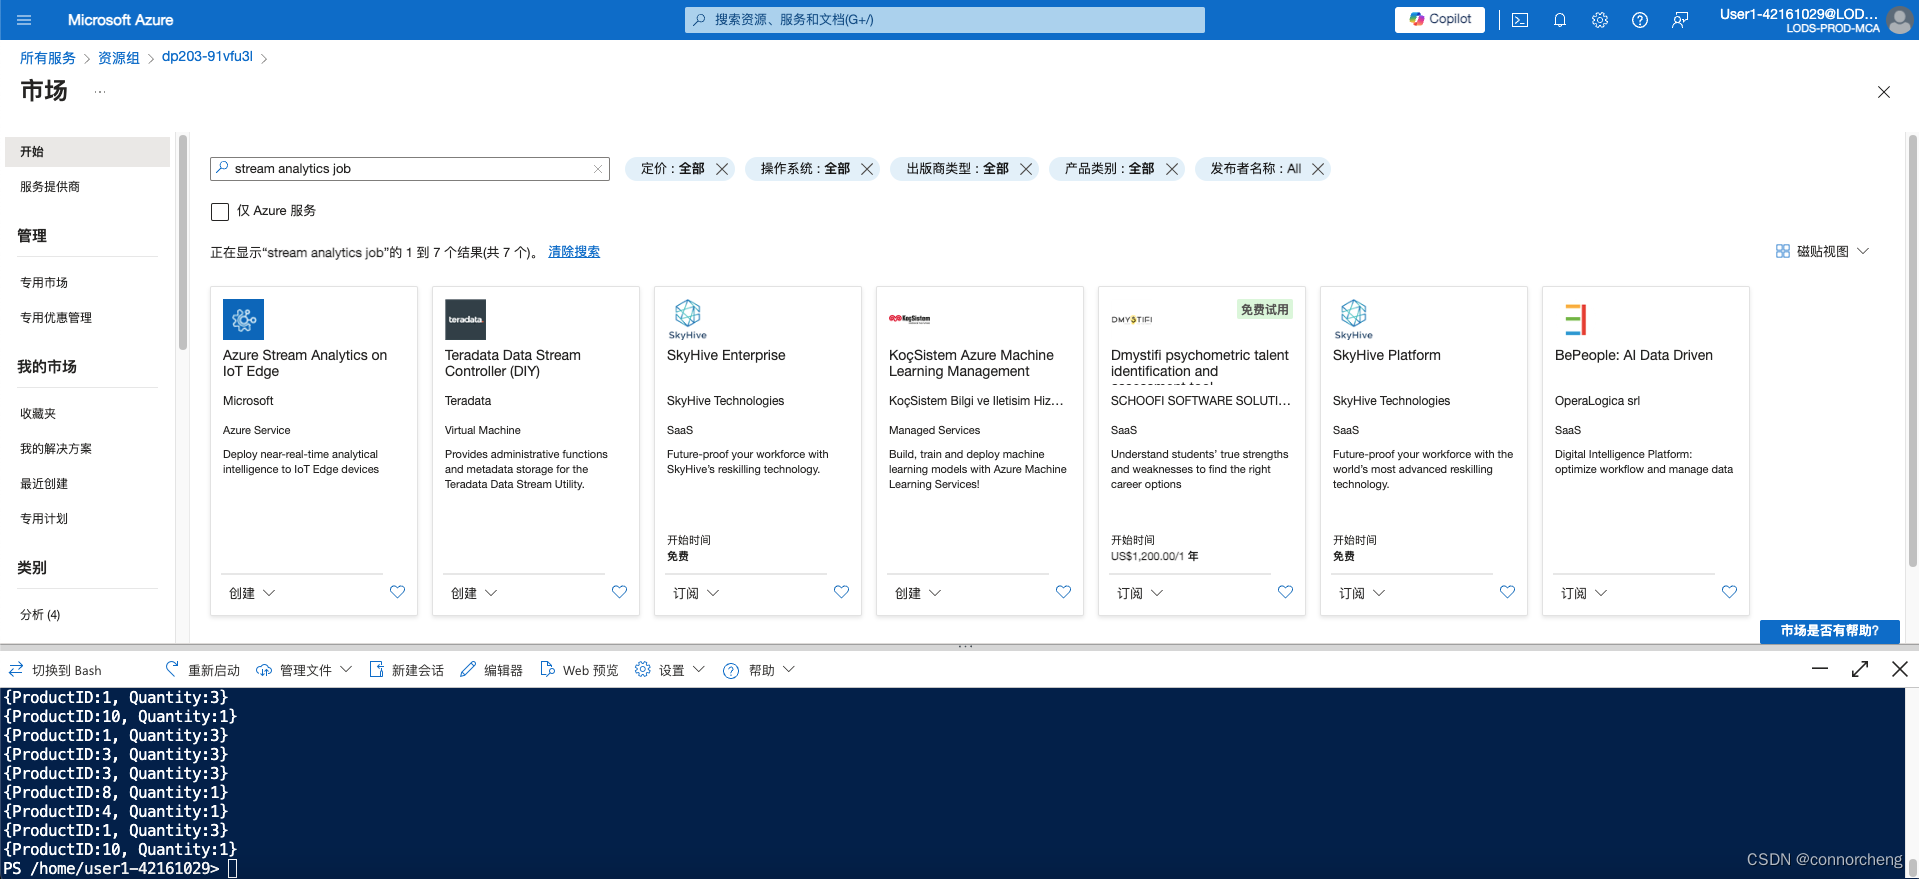This screenshot has width=1919, height=879.
Task: Favorite the SkyHive Enterprise card
Action: 841,592
